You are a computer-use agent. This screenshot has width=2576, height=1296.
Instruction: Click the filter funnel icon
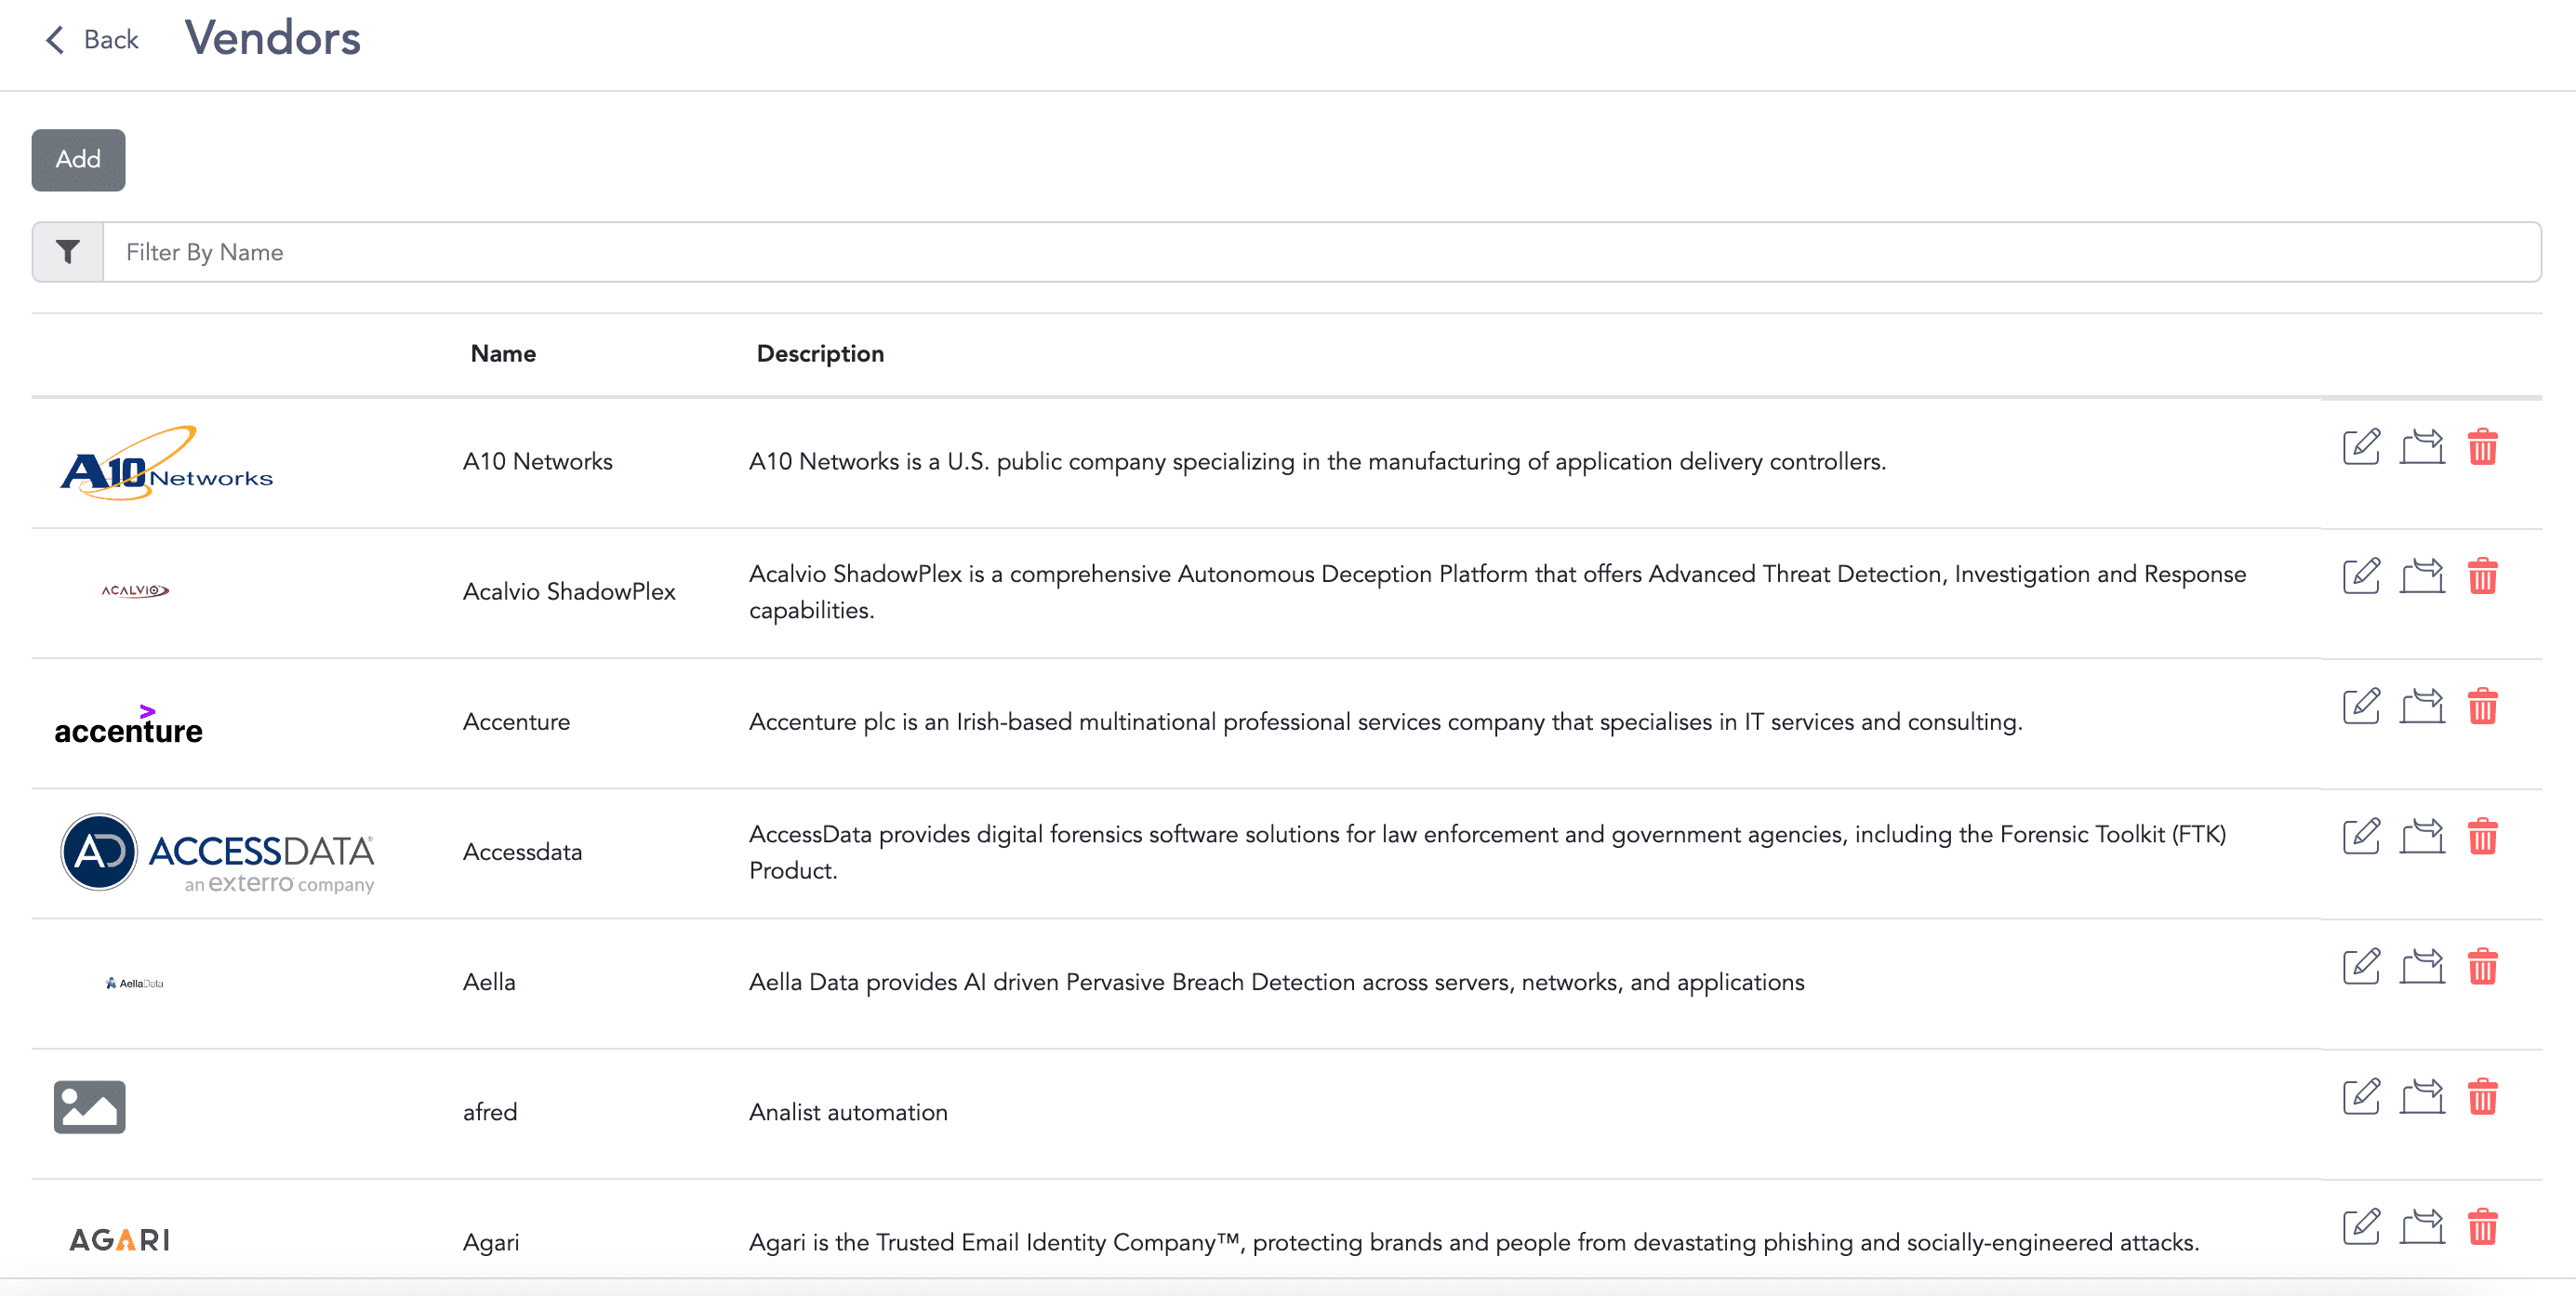(x=66, y=252)
